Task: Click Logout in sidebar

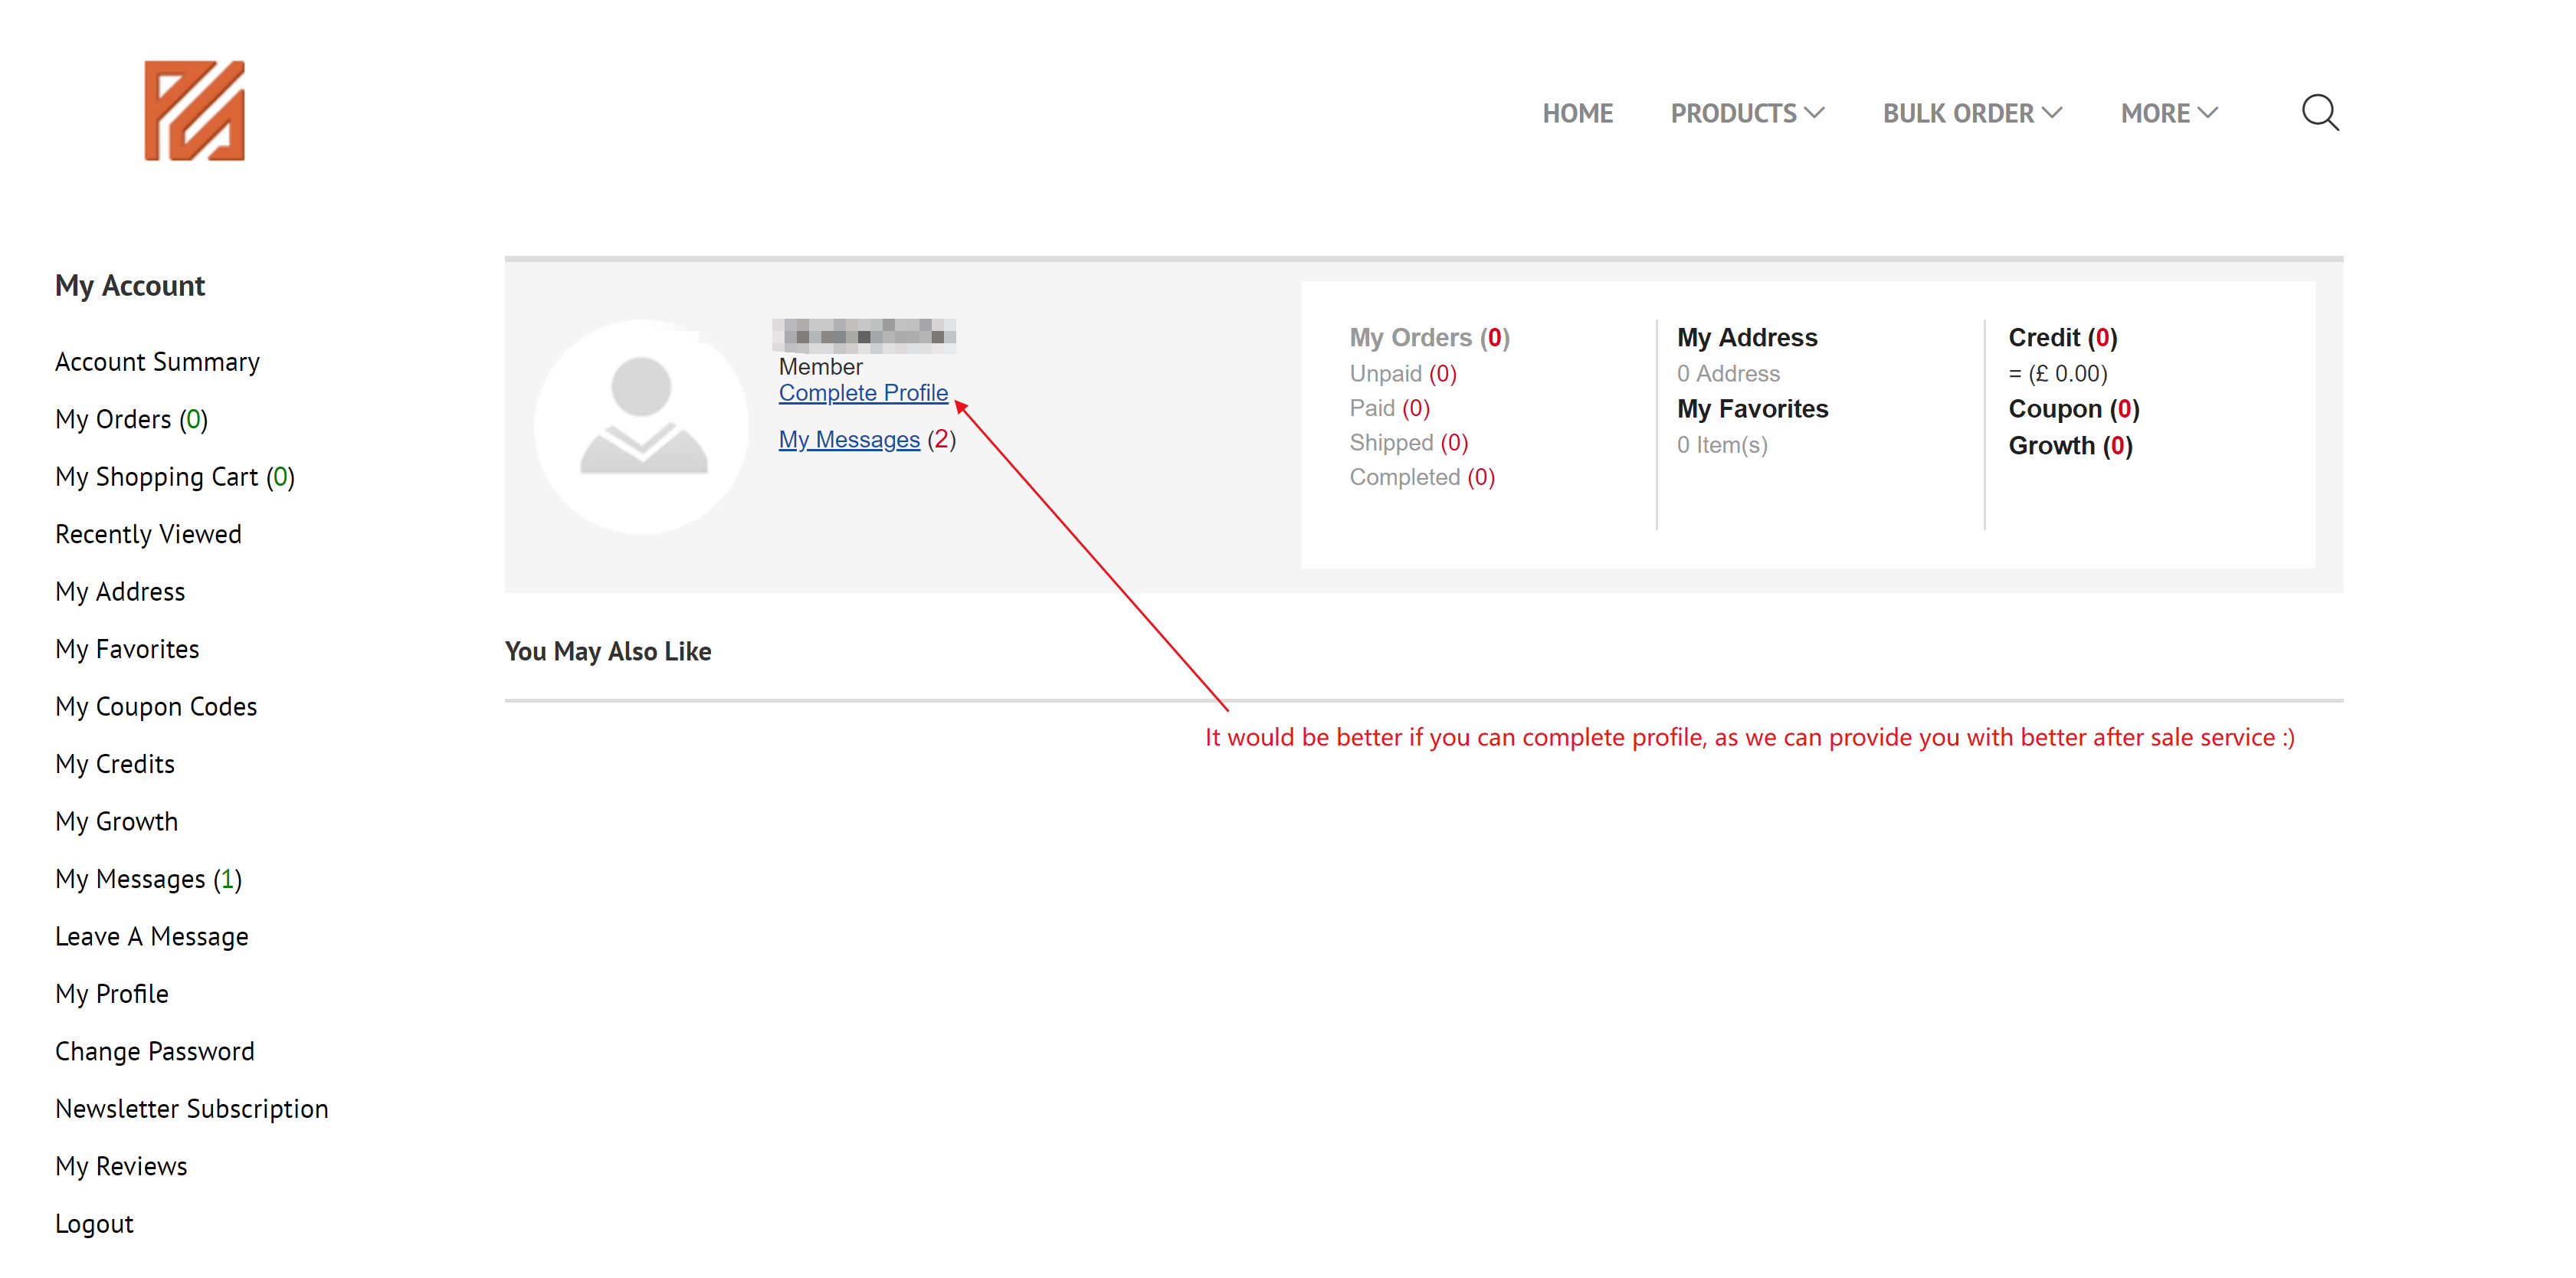Action: [x=94, y=1224]
